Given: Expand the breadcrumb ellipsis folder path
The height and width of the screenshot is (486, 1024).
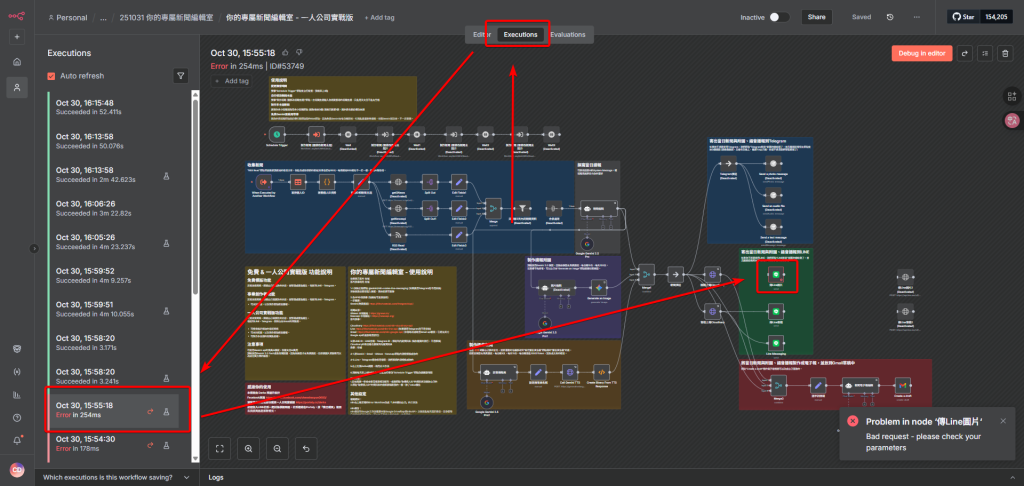Looking at the screenshot, I should [x=102, y=18].
